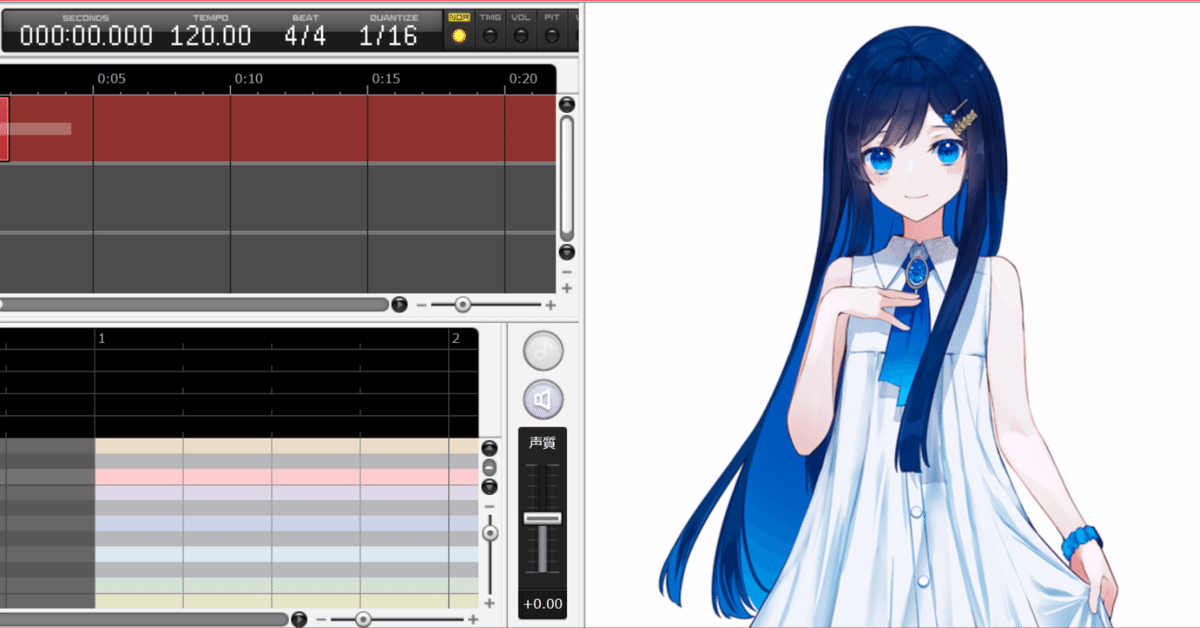1200x628 pixels.
Task: Click the timeline horizontal zoom-out minus icon
Action: [421, 305]
